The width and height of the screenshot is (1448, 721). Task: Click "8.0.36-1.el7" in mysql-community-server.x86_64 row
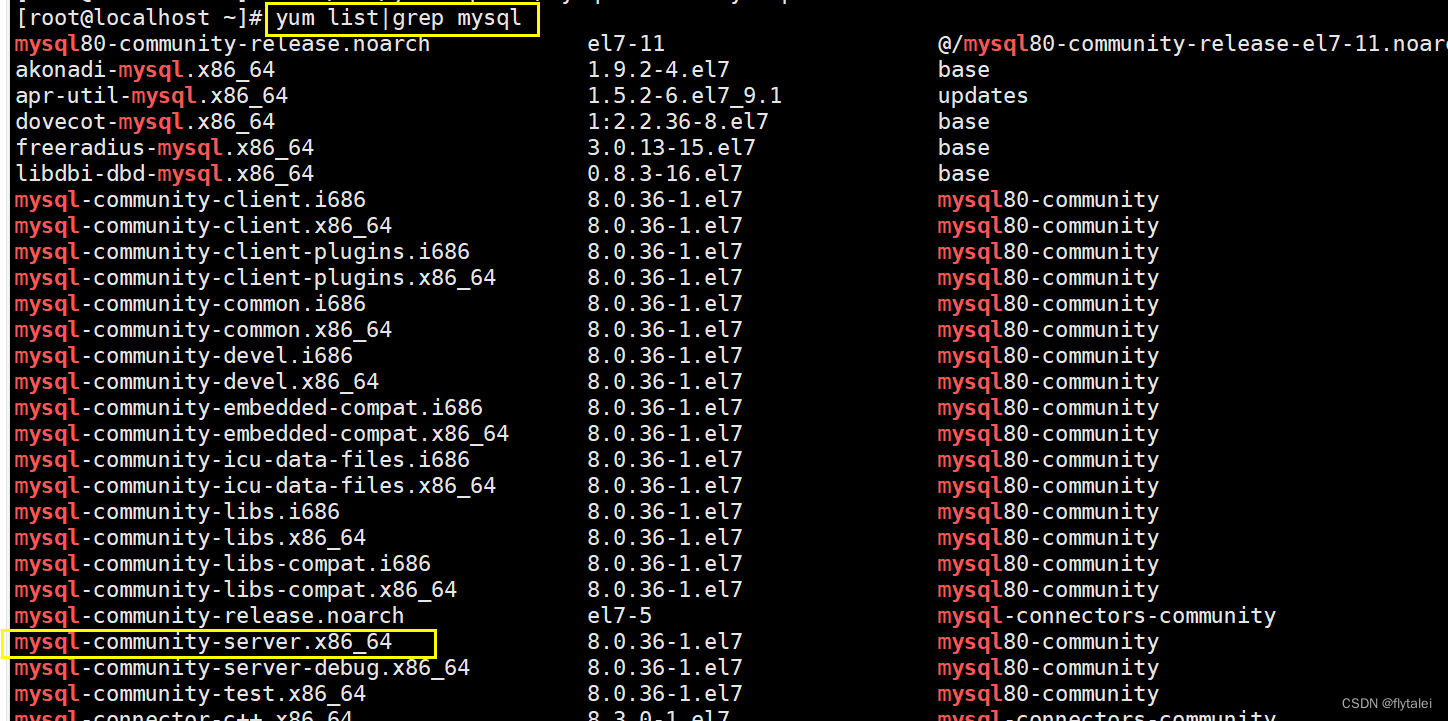[x=665, y=642]
